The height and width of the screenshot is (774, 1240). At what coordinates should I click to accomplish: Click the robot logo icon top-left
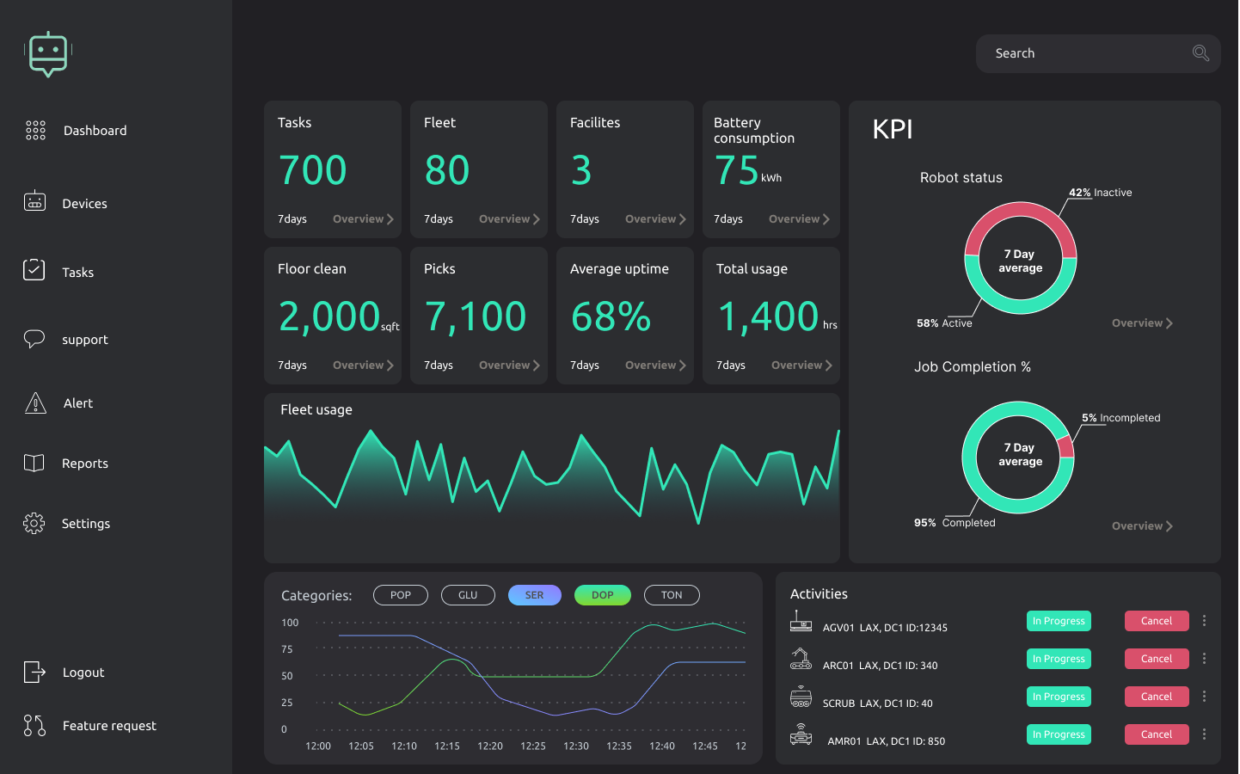[x=46, y=55]
